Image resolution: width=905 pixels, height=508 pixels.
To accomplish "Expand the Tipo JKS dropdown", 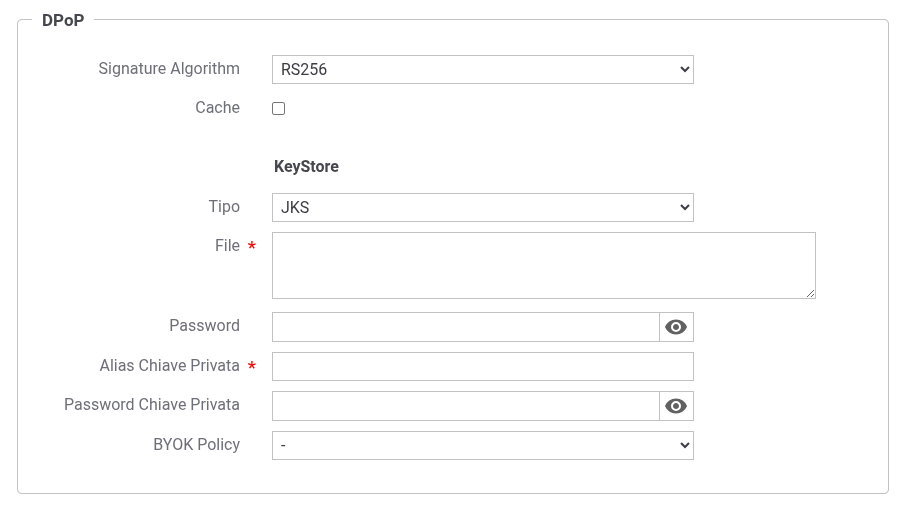I will point(482,208).
